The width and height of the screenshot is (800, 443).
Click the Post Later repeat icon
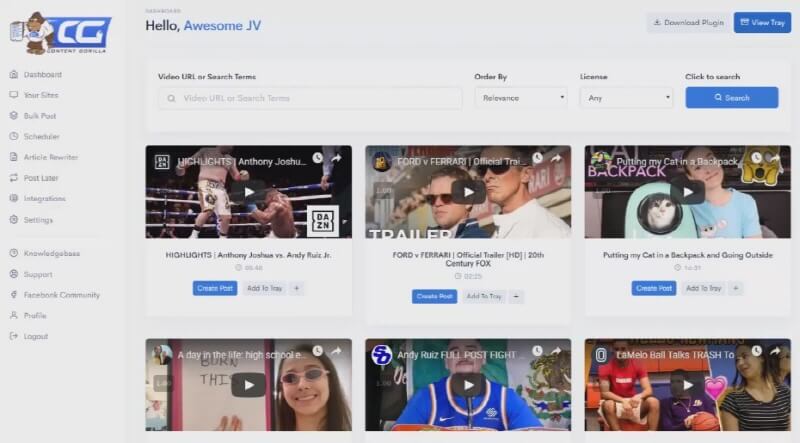pyautogui.click(x=14, y=178)
